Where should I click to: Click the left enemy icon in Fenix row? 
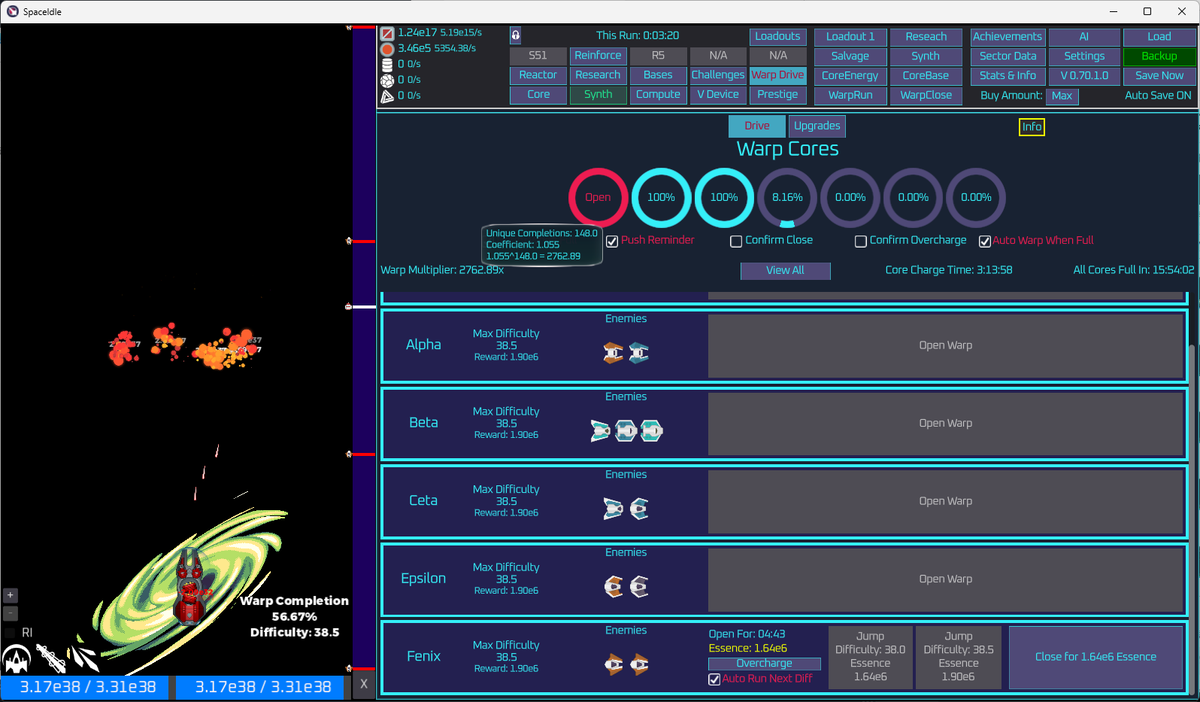(614, 663)
